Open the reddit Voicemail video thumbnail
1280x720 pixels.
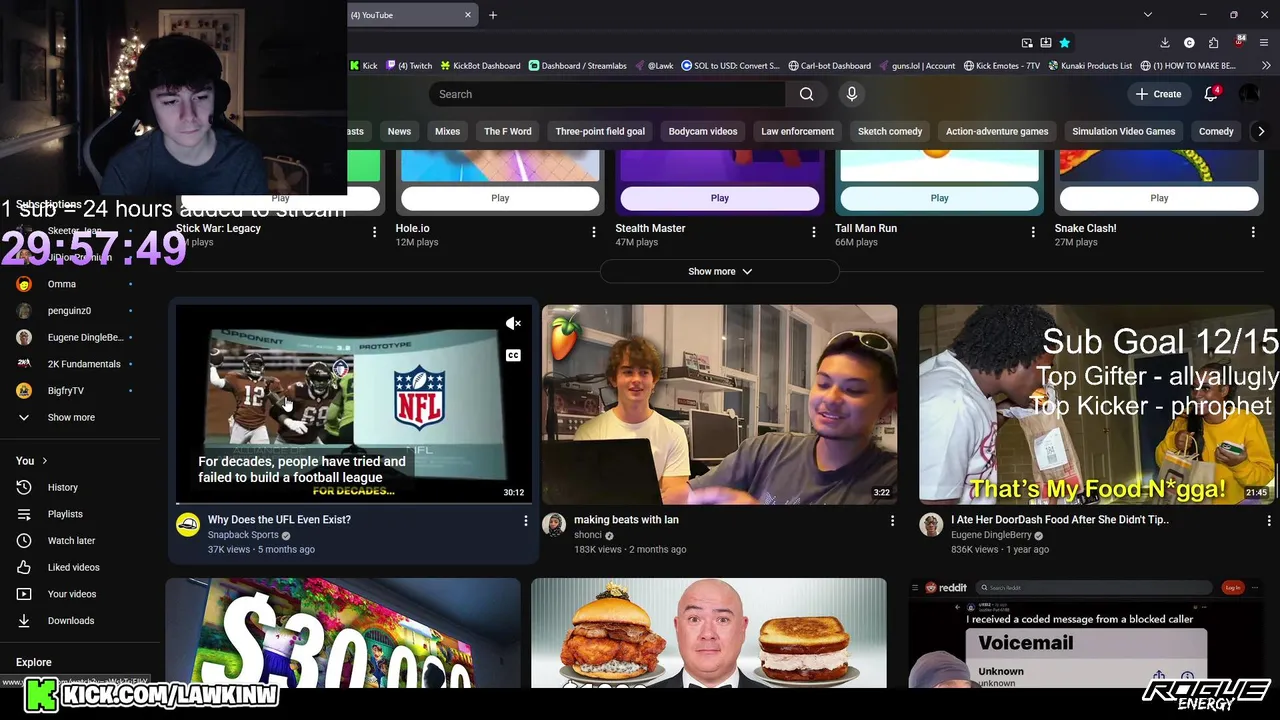click(x=1086, y=633)
